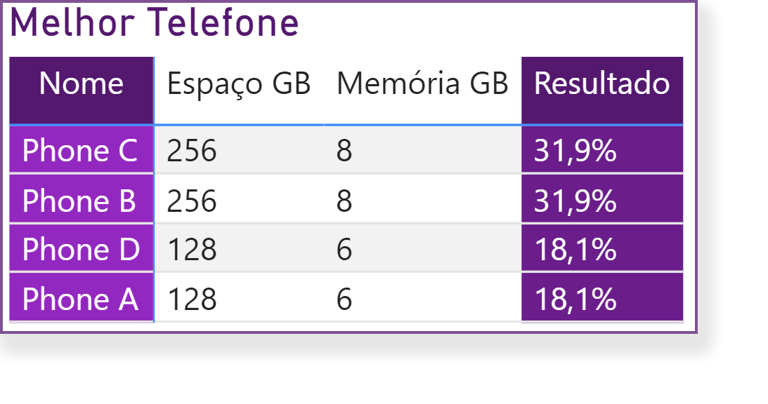Select Phone B's Memória GB value 8

[344, 200]
